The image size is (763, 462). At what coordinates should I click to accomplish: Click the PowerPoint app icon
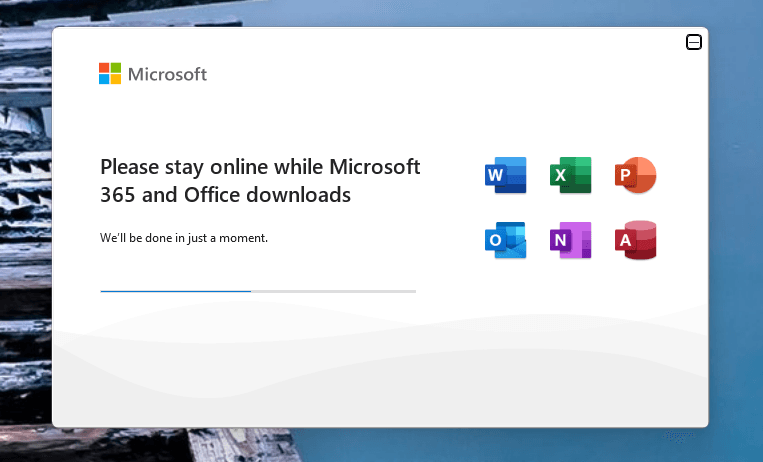(x=636, y=175)
